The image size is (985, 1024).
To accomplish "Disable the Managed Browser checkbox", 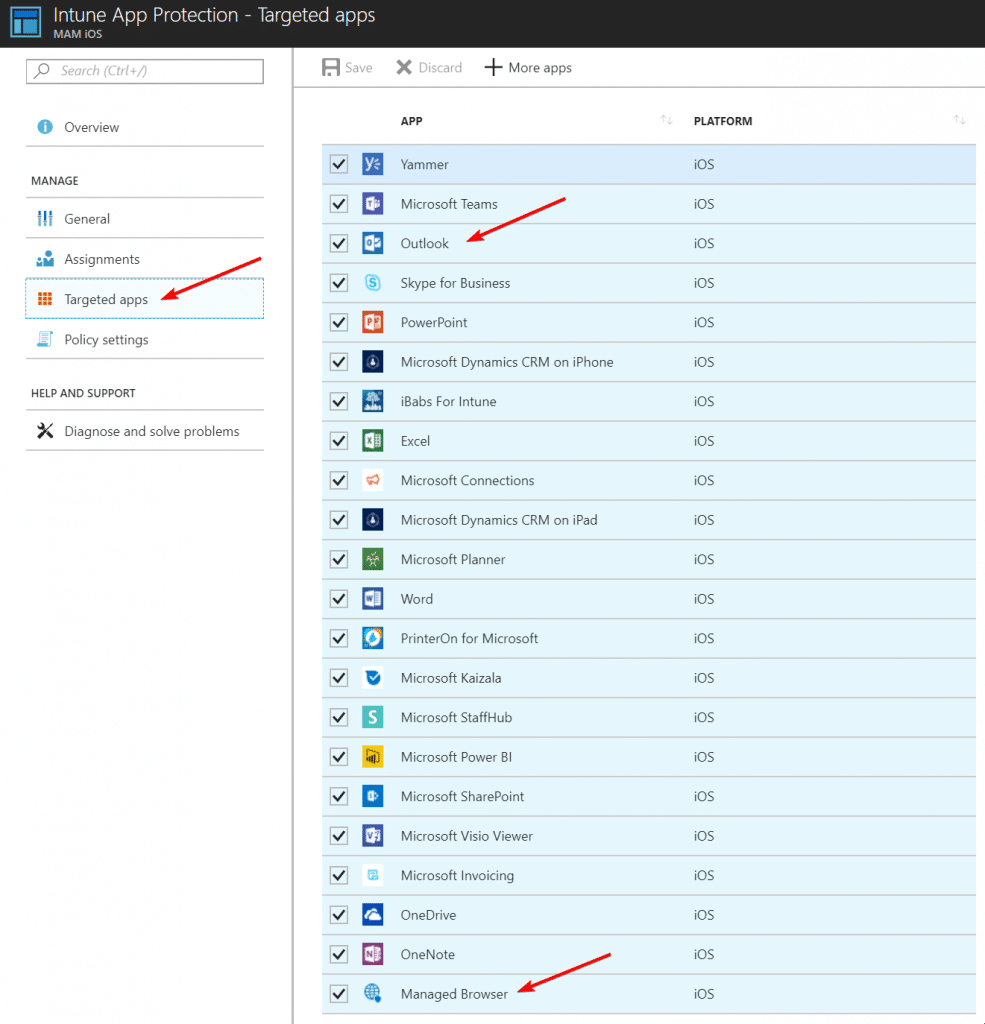I will click(x=338, y=994).
